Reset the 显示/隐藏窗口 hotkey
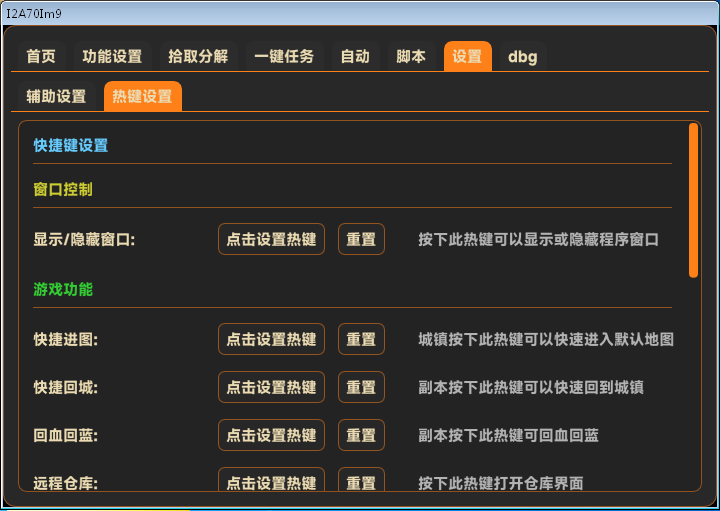The image size is (720, 511). [x=361, y=240]
